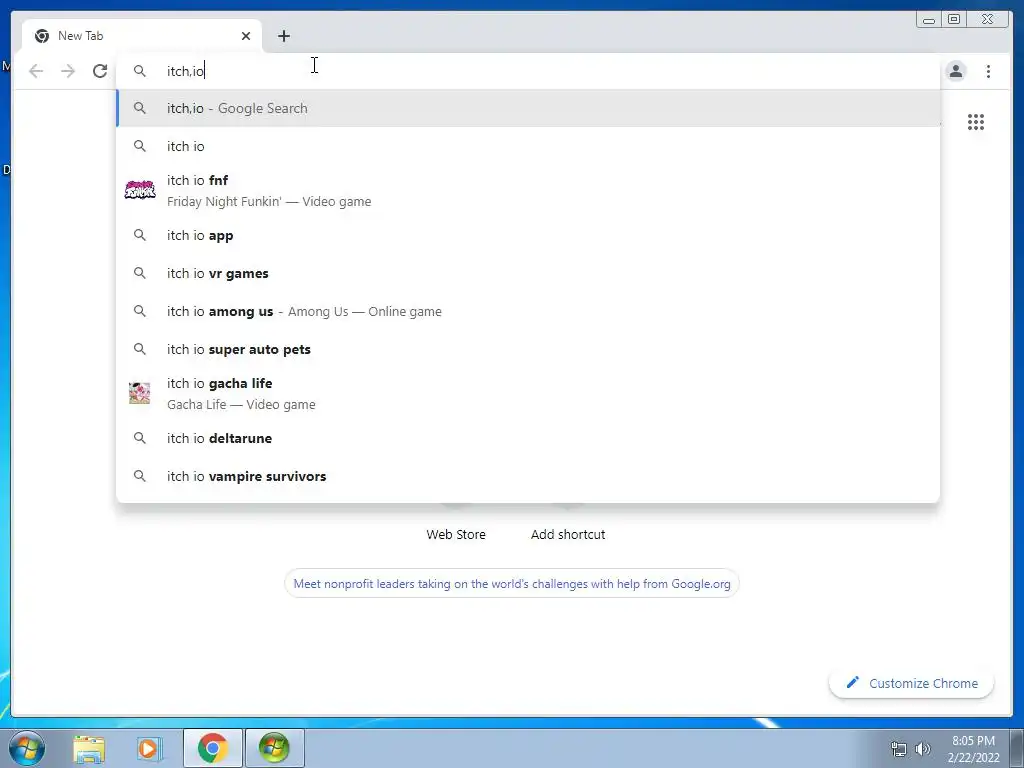Select the 'itch io app' suggestion
This screenshot has width=1024, height=768.
pos(528,235)
